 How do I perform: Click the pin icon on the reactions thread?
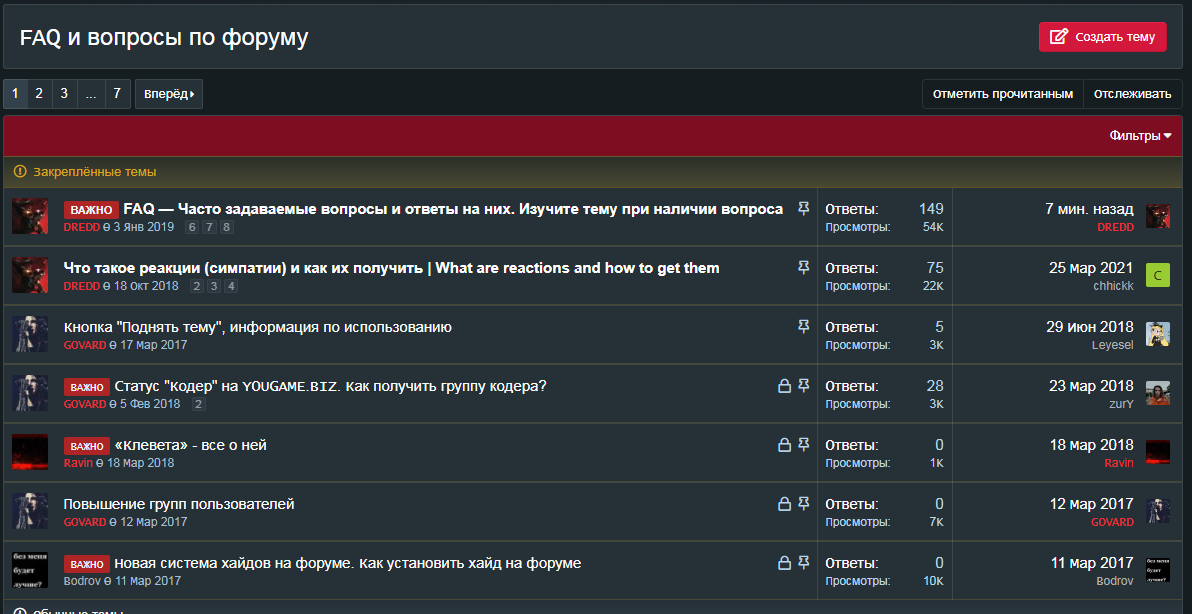[x=803, y=268]
